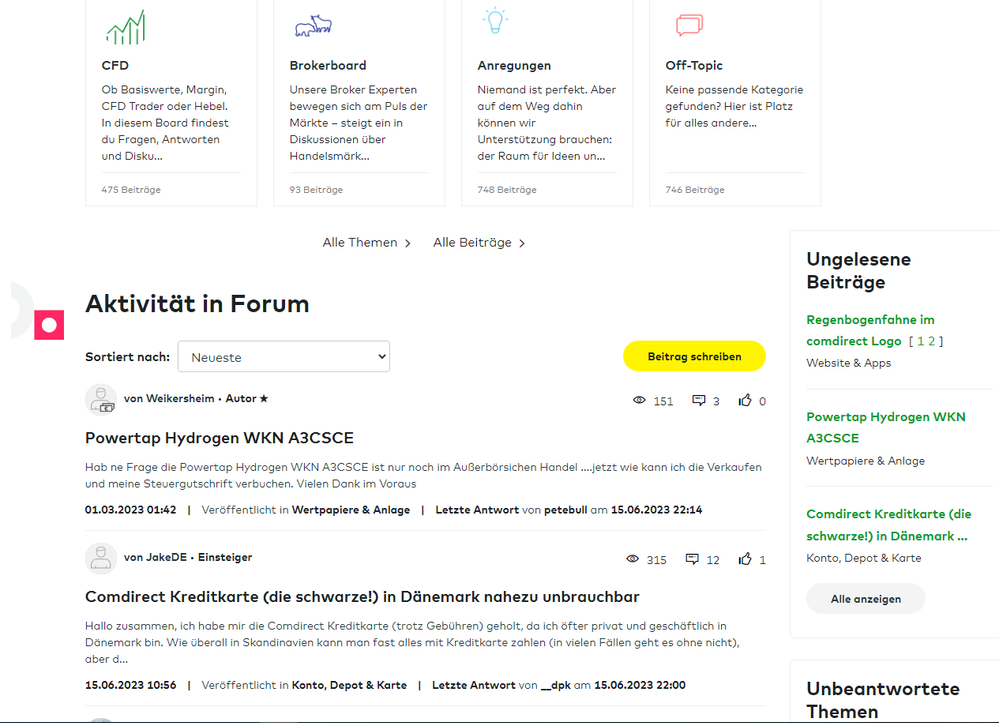Open the Sortiert nach dropdown
The height and width of the screenshot is (723, 999).
tap(284, 357)
